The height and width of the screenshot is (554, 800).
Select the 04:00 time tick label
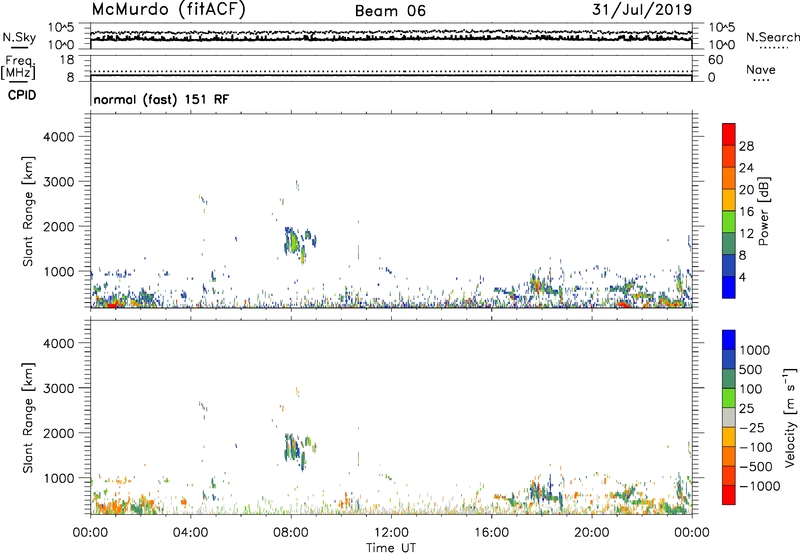190,533
